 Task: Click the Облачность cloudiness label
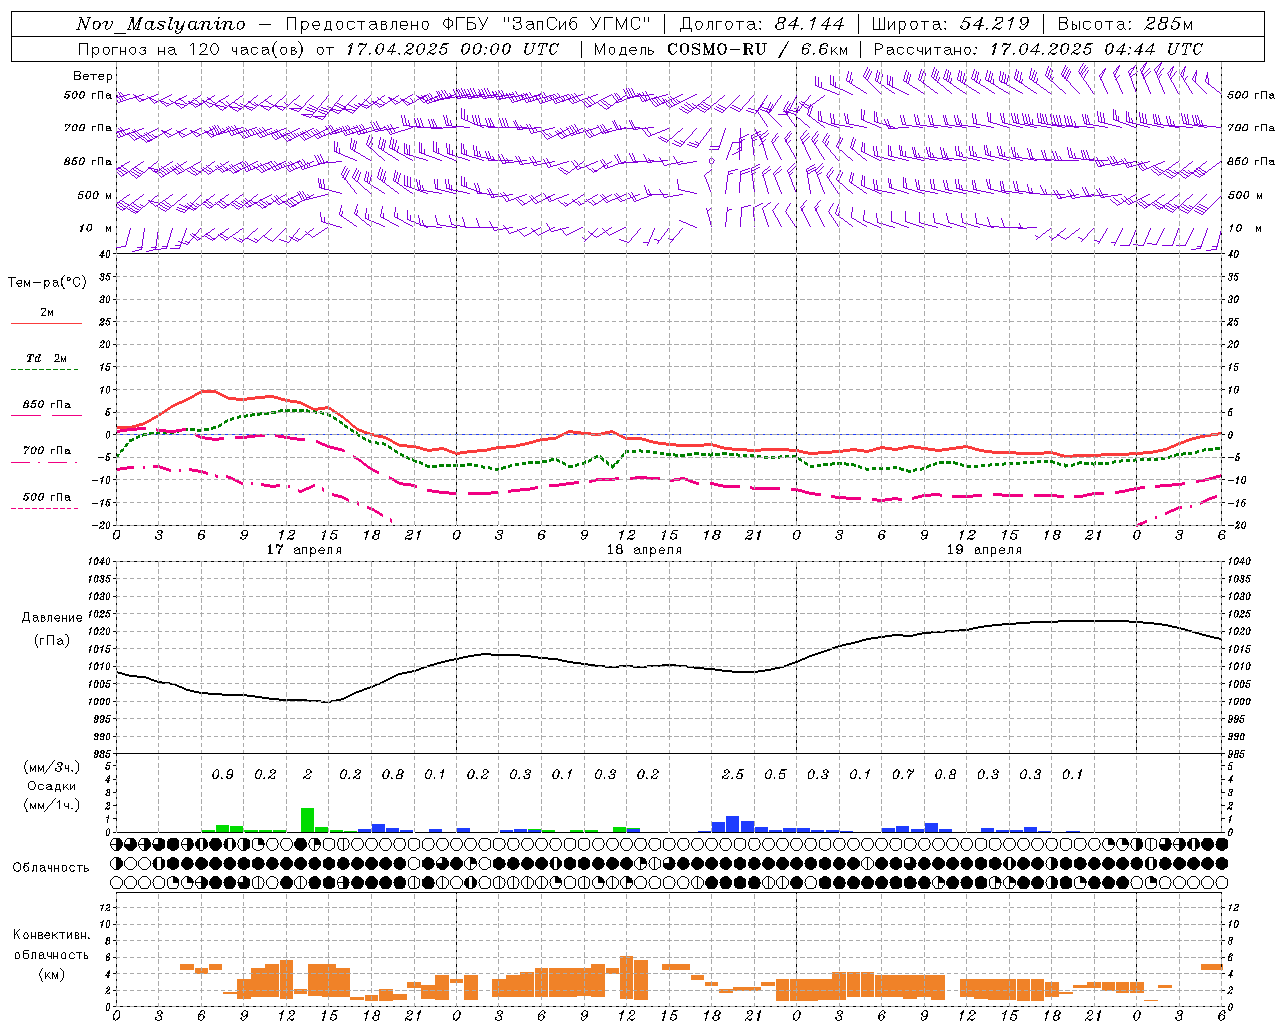coord(51,868)
